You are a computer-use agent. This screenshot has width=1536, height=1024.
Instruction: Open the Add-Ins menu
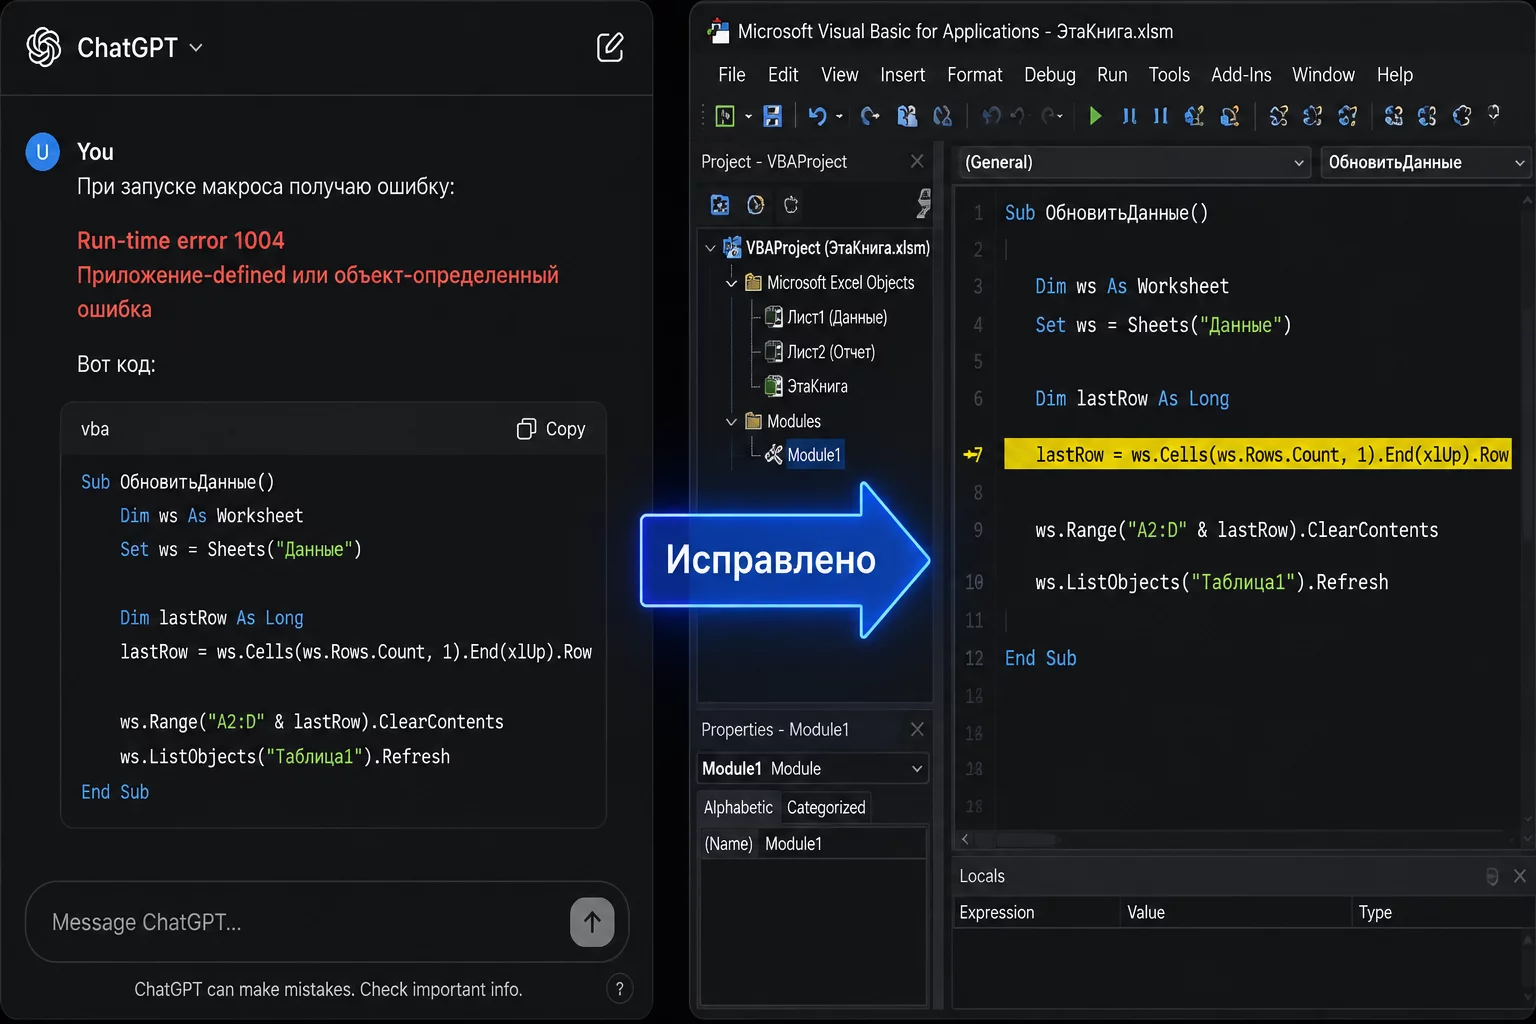(x=1241, y=75)
